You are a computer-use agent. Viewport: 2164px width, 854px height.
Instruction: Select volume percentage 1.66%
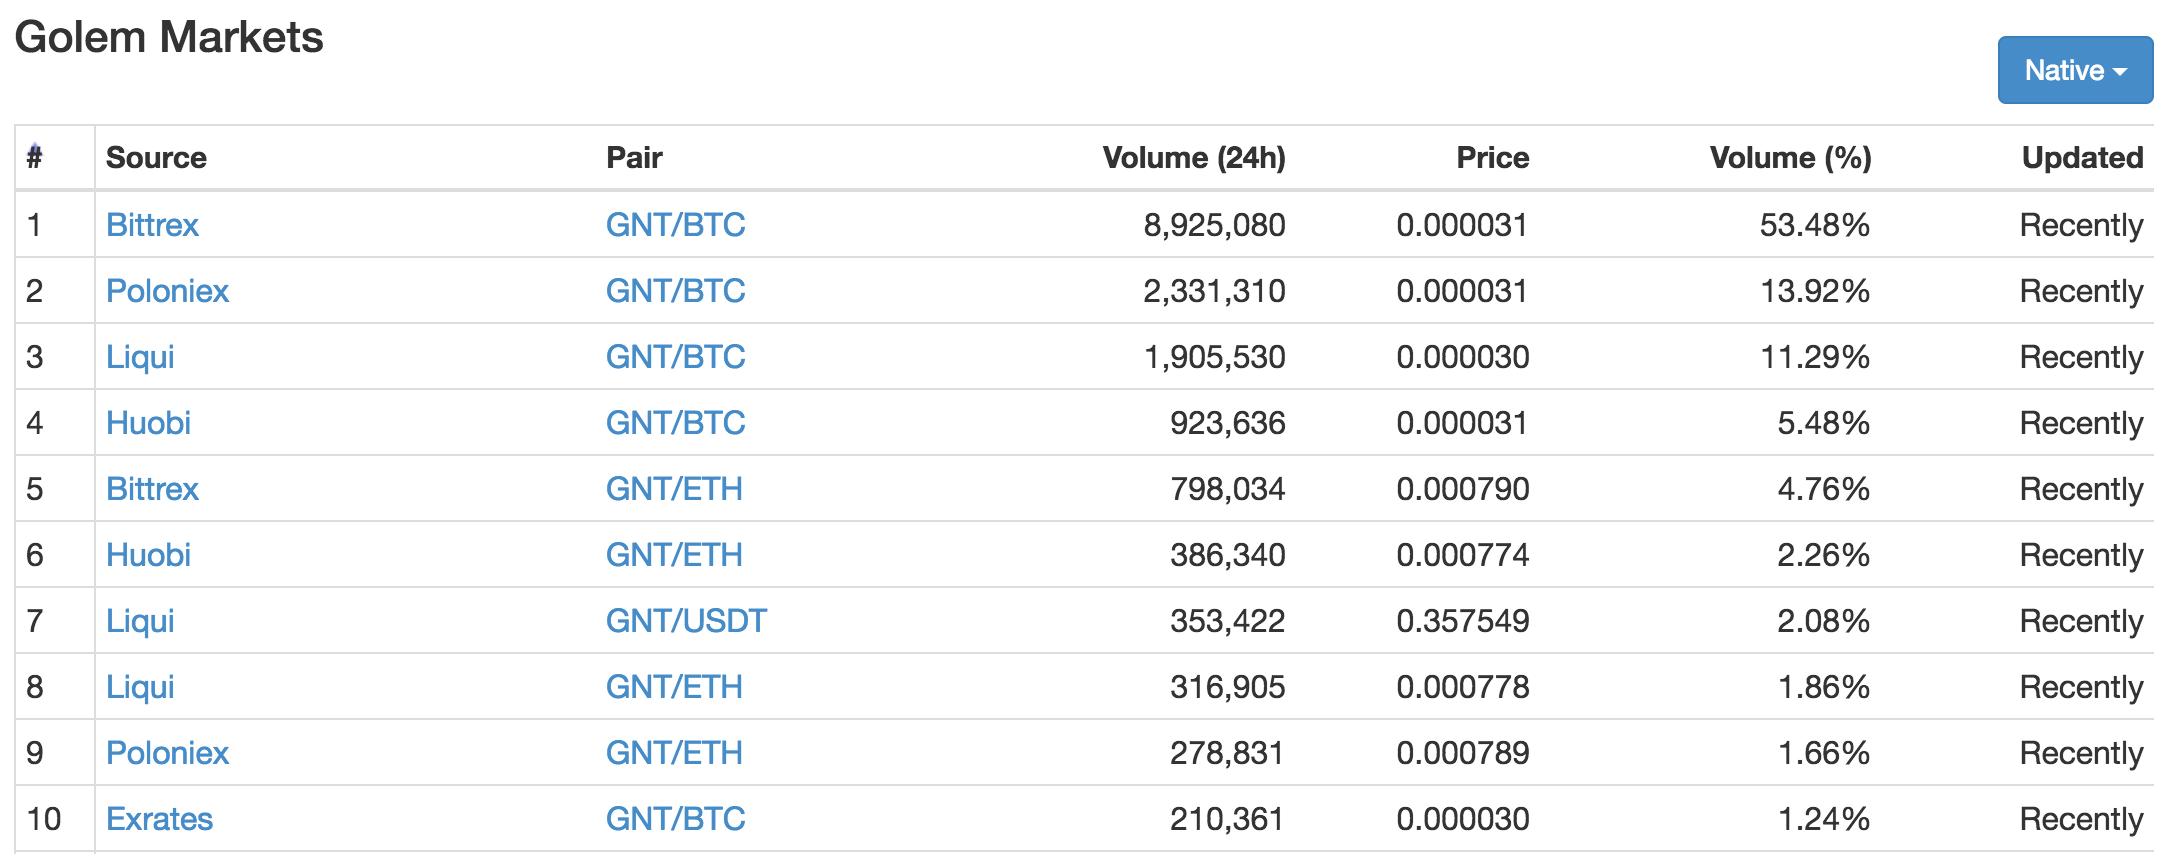click(x=1824, y=753)
